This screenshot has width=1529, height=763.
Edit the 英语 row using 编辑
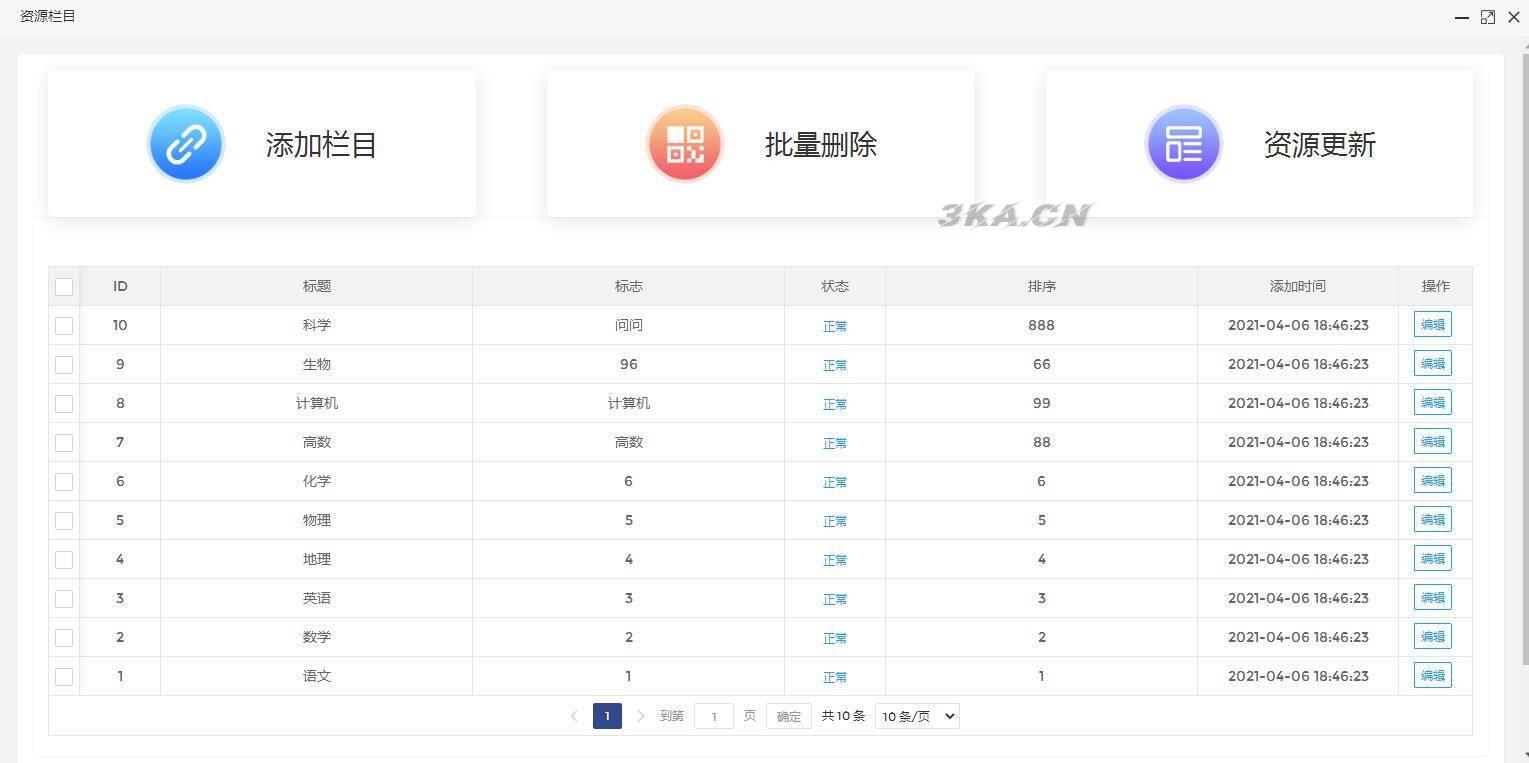(x=1432, y=598)
